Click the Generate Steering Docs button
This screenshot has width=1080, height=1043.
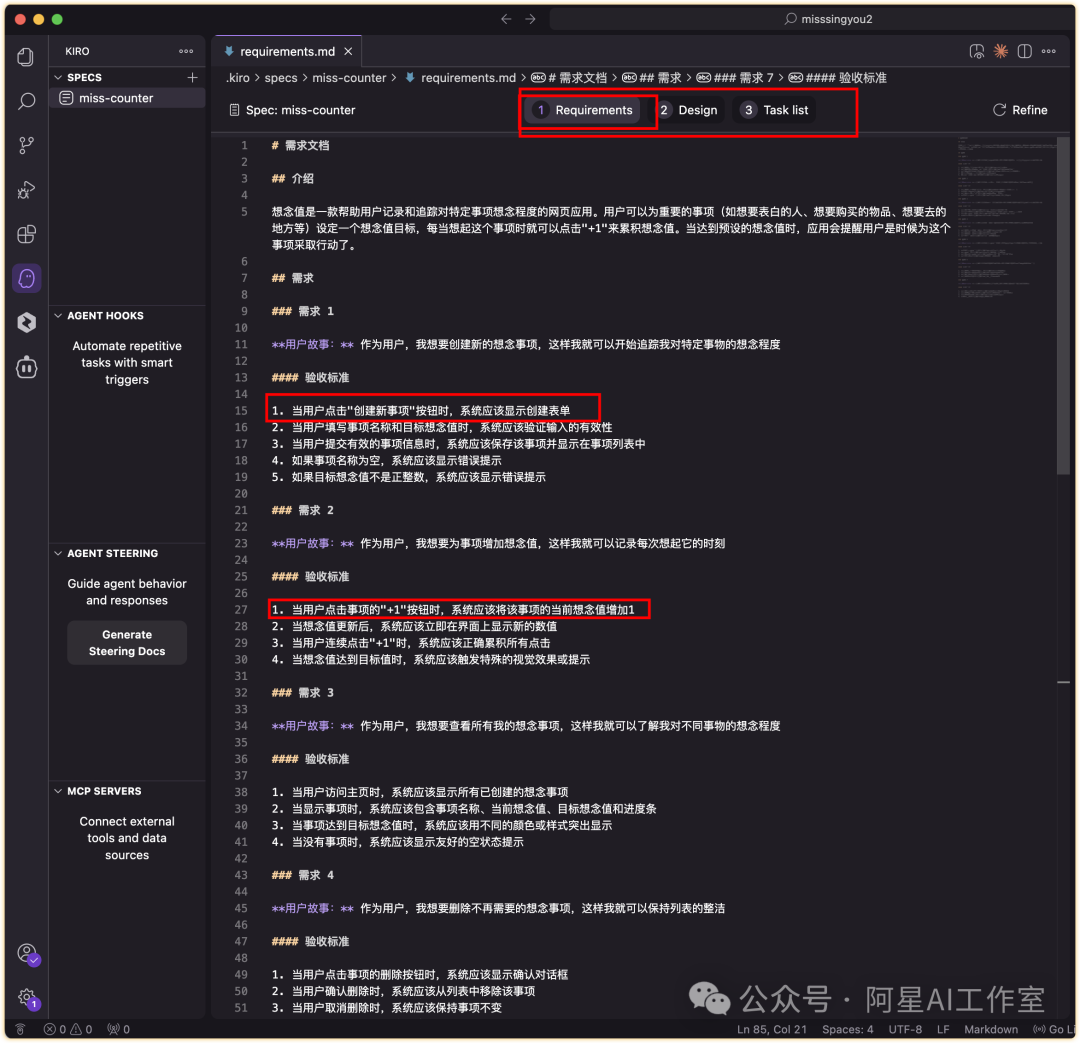127,643
